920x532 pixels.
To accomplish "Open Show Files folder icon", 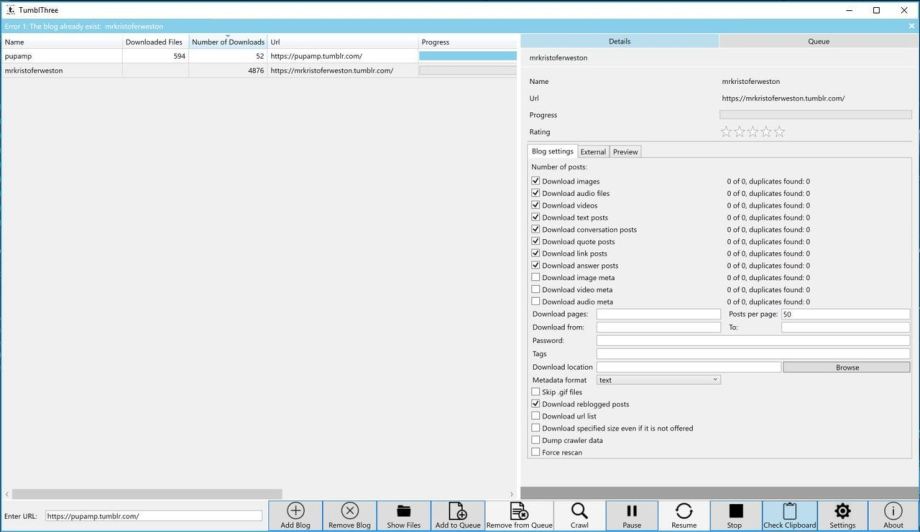I will pos(404,511).
